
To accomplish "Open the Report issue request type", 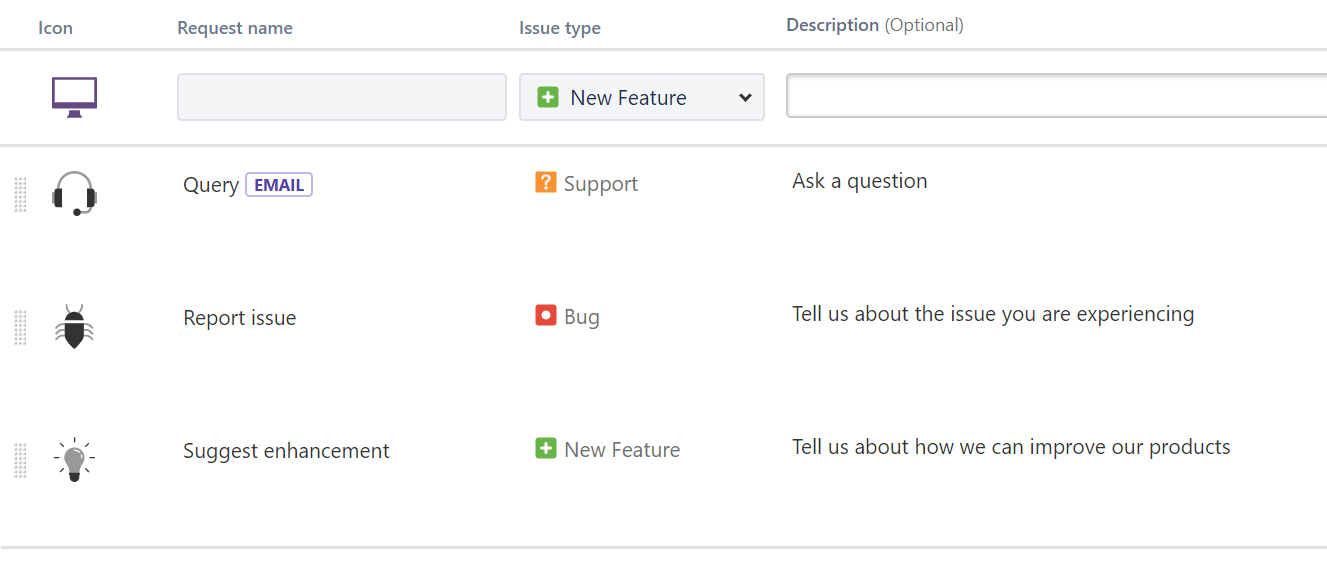I will (240, 318).
